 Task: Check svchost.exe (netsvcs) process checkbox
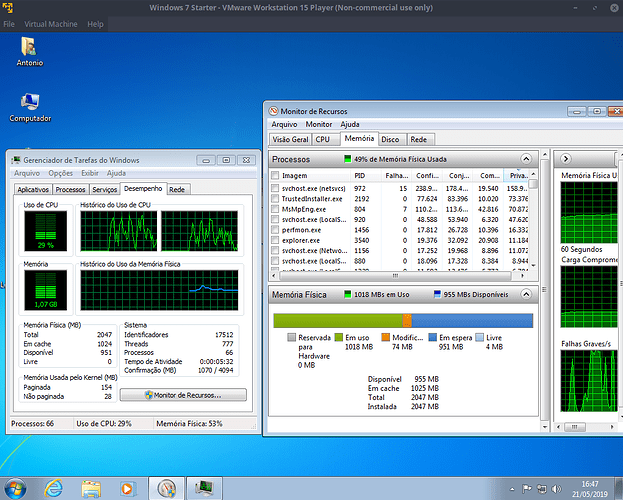(x=275, y=188)
